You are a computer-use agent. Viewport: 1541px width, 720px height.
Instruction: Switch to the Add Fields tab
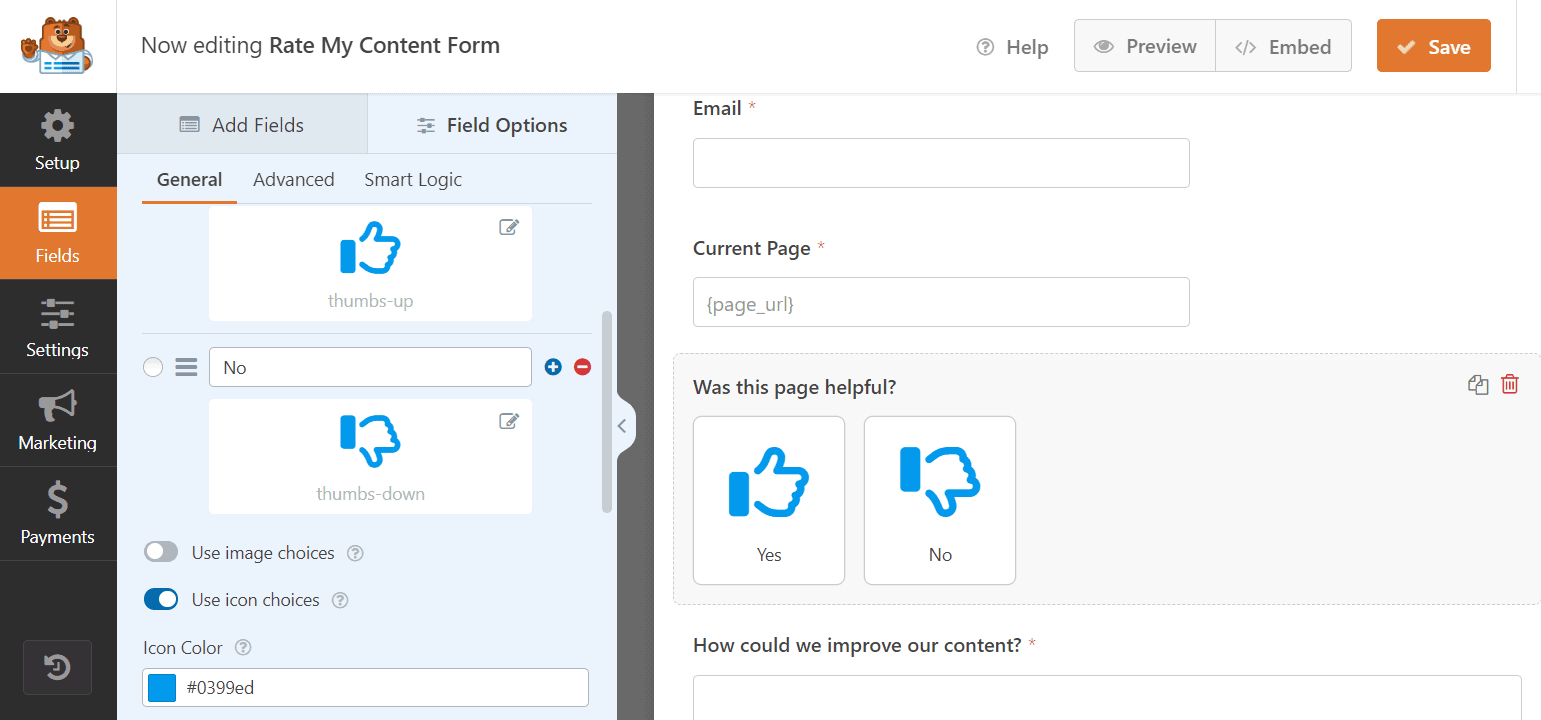[242, 125]
